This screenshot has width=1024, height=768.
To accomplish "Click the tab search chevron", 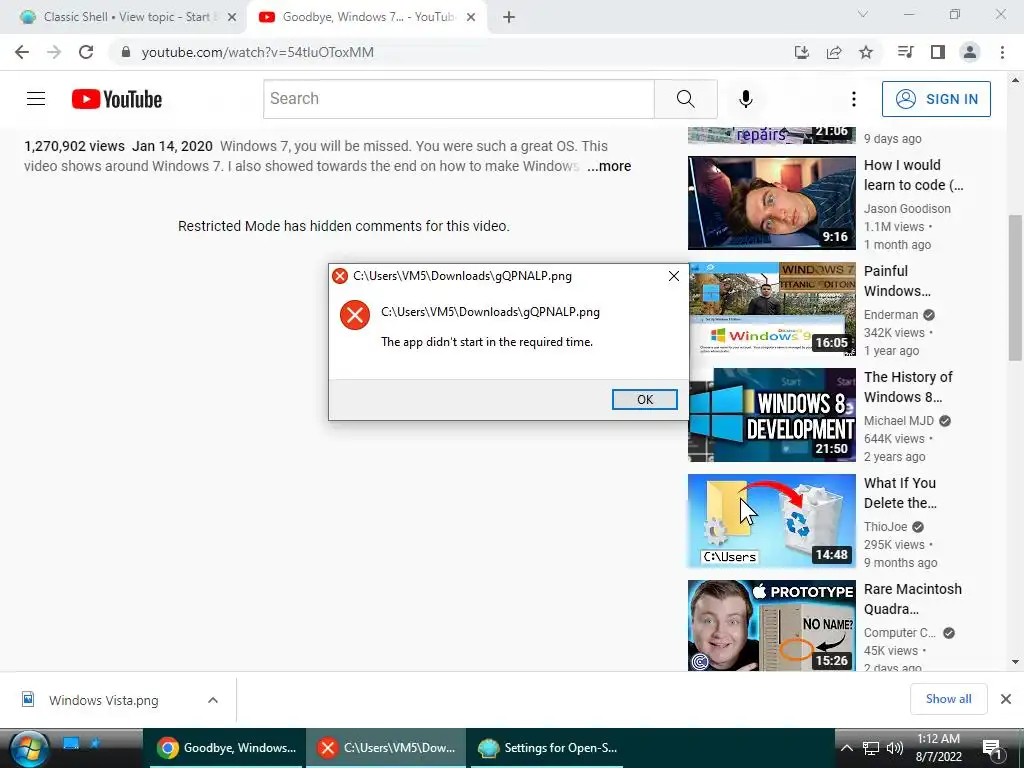I will pyautogui.click(x=863, y=14).
